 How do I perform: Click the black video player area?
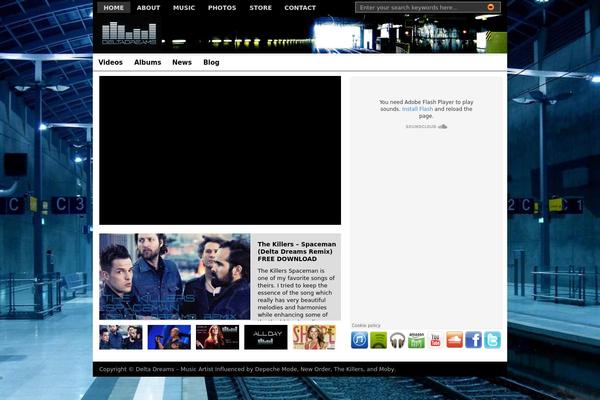pos(220,150)
